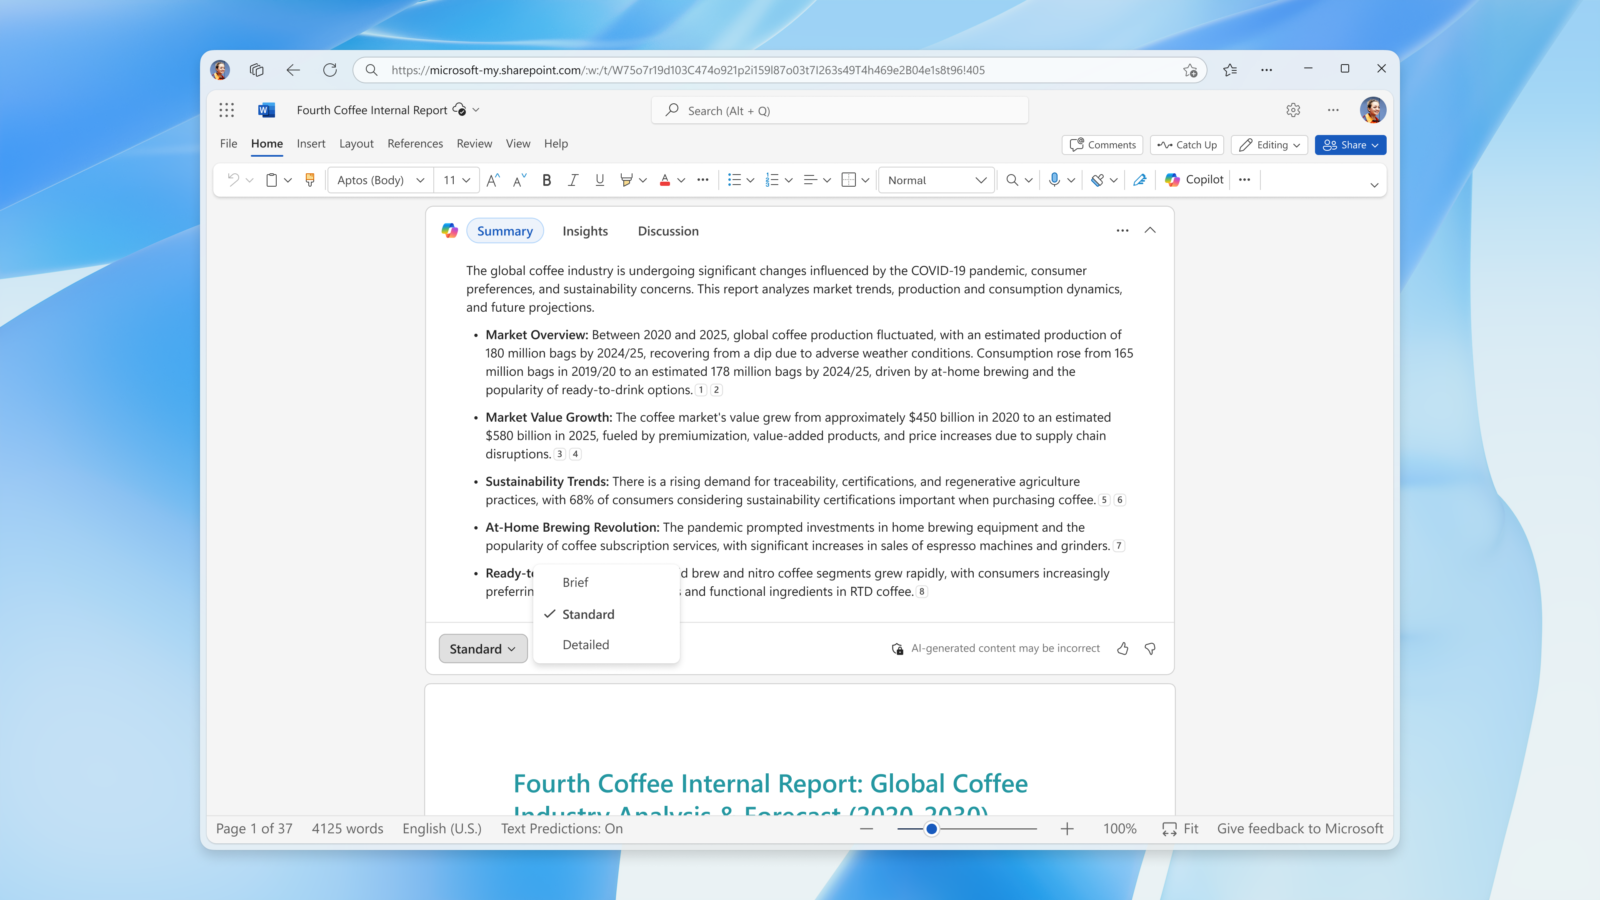Apply underline to selected text
Image resolution: width=1600 pixels, height=900 pixels.
pyautogui.click(x=598, y=180)
